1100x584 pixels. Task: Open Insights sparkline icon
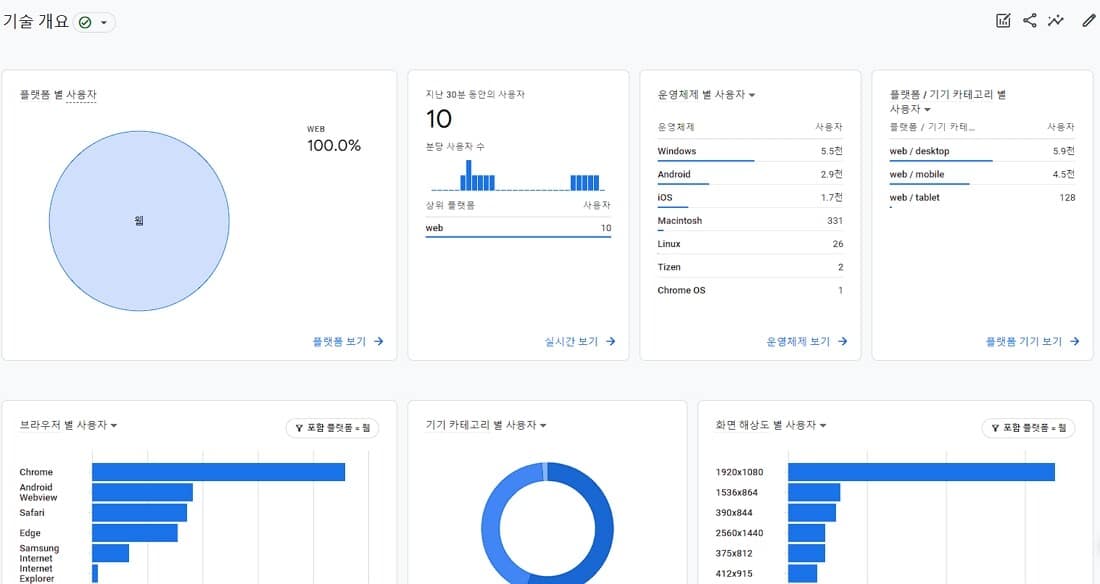1055,20
